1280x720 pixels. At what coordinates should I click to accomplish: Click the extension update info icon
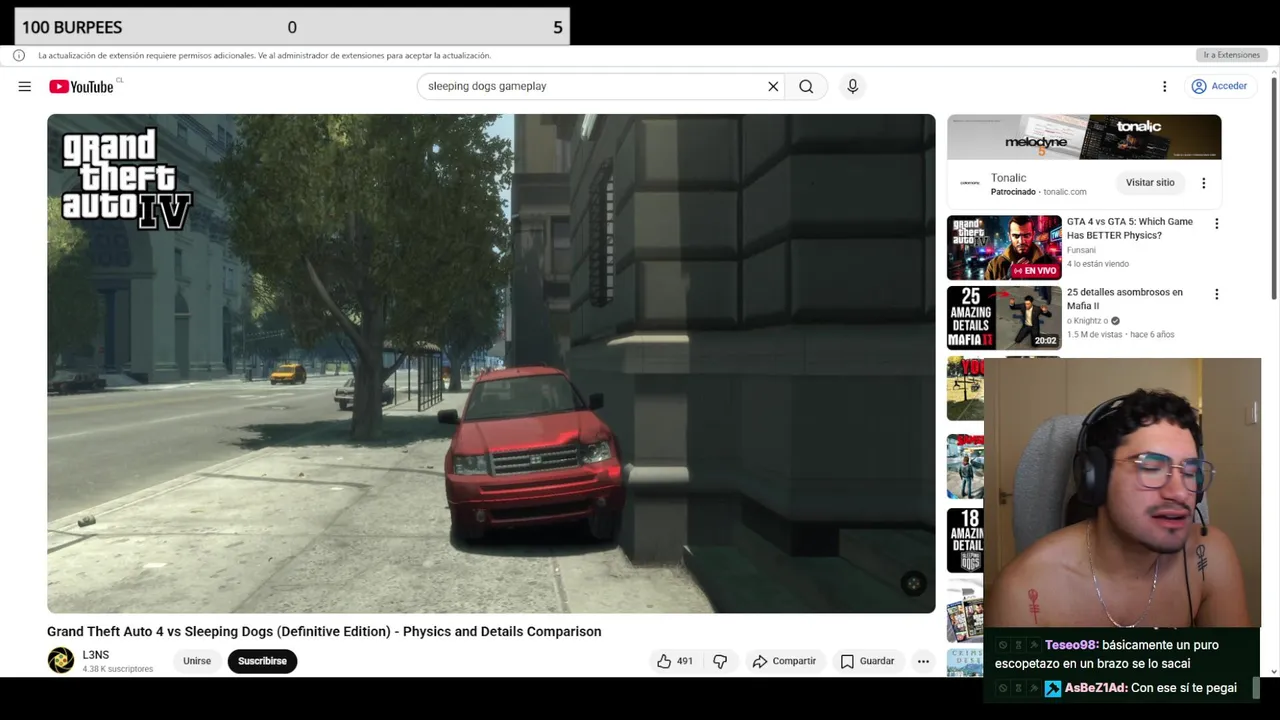pos(19,55)
